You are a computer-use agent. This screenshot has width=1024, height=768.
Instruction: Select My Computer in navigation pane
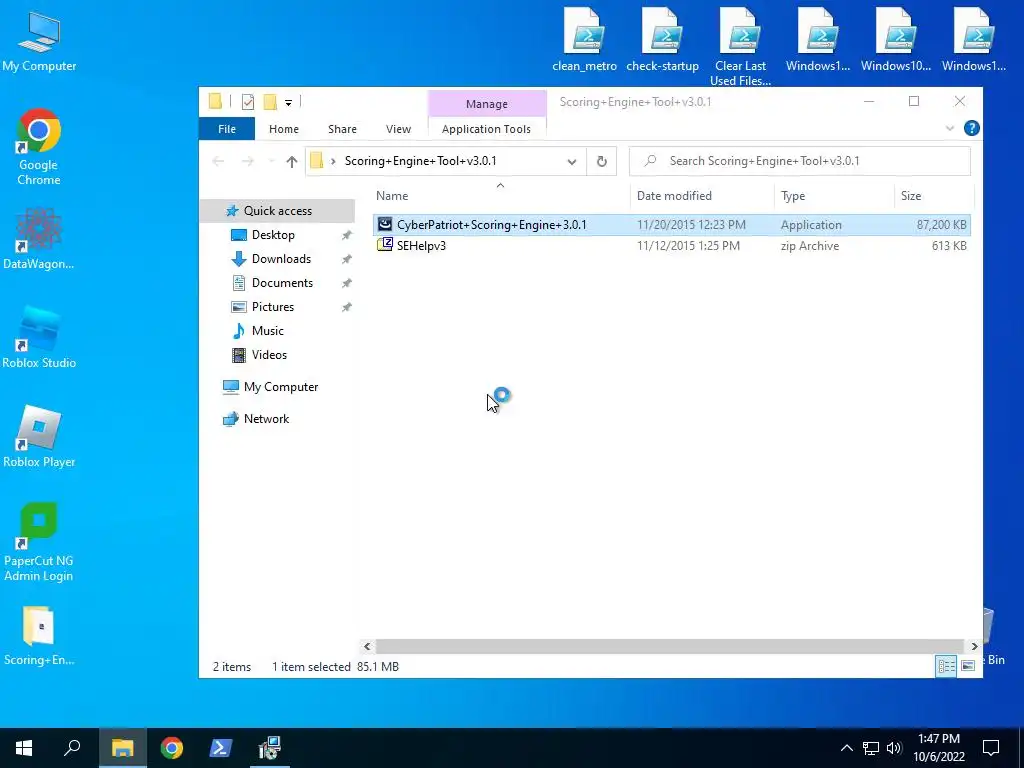point(280,387)
